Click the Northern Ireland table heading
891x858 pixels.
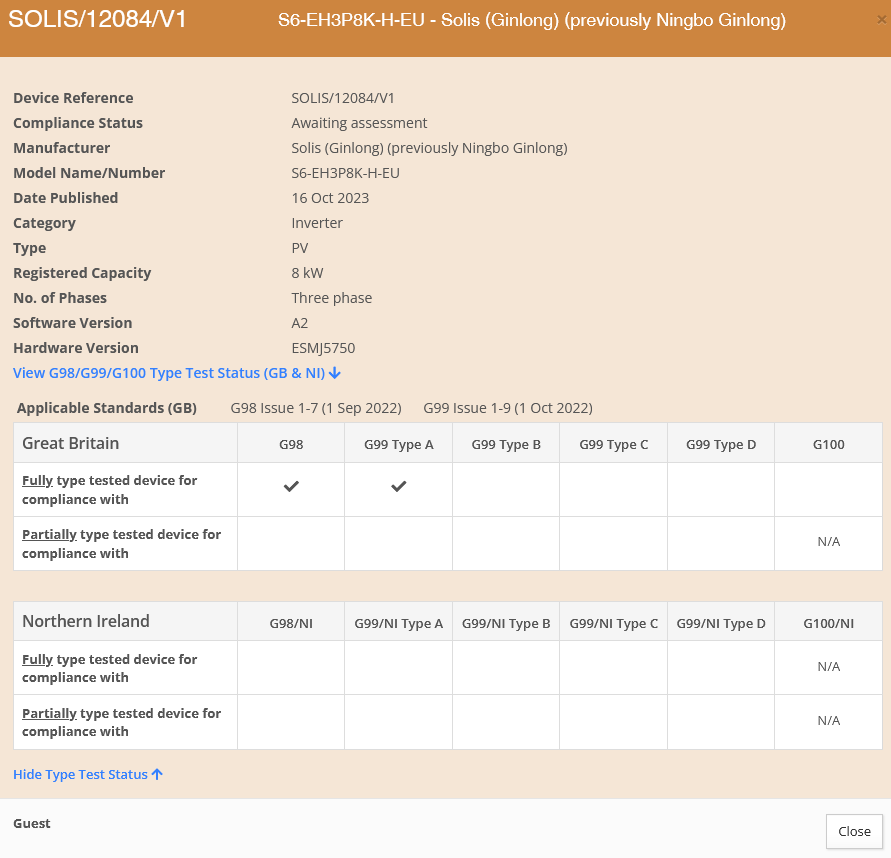point(86,621)
